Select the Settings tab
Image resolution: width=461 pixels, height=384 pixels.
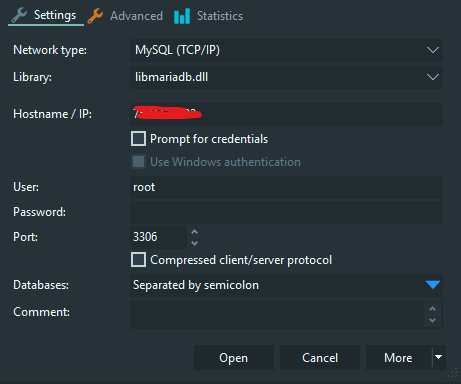[46, 15]
